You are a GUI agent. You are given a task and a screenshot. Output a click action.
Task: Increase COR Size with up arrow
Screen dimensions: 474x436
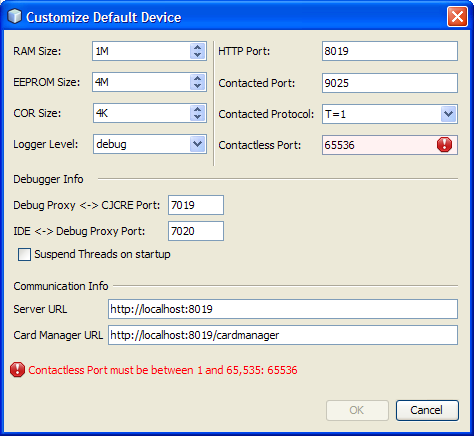coord(198,109)
